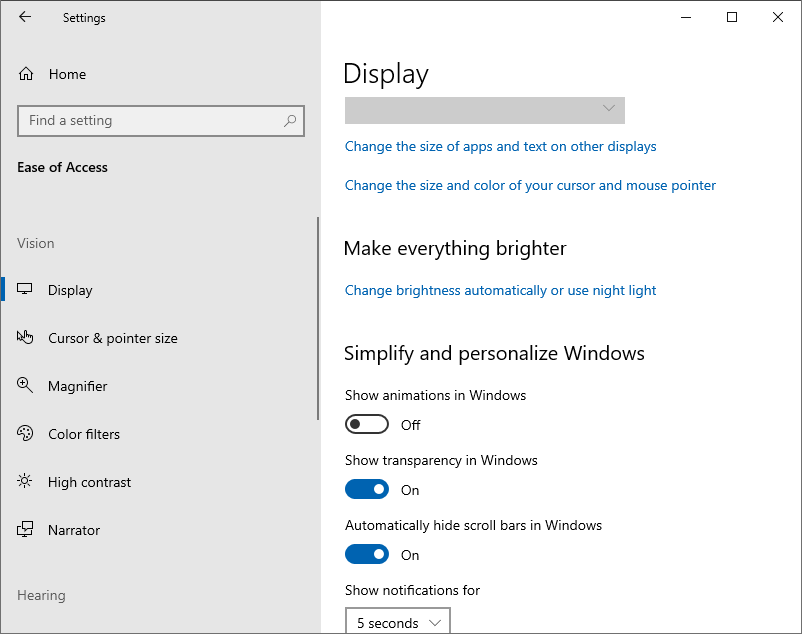Open Cursor & pointer size page
Viewport: 802px width, 634px height.
113,338
